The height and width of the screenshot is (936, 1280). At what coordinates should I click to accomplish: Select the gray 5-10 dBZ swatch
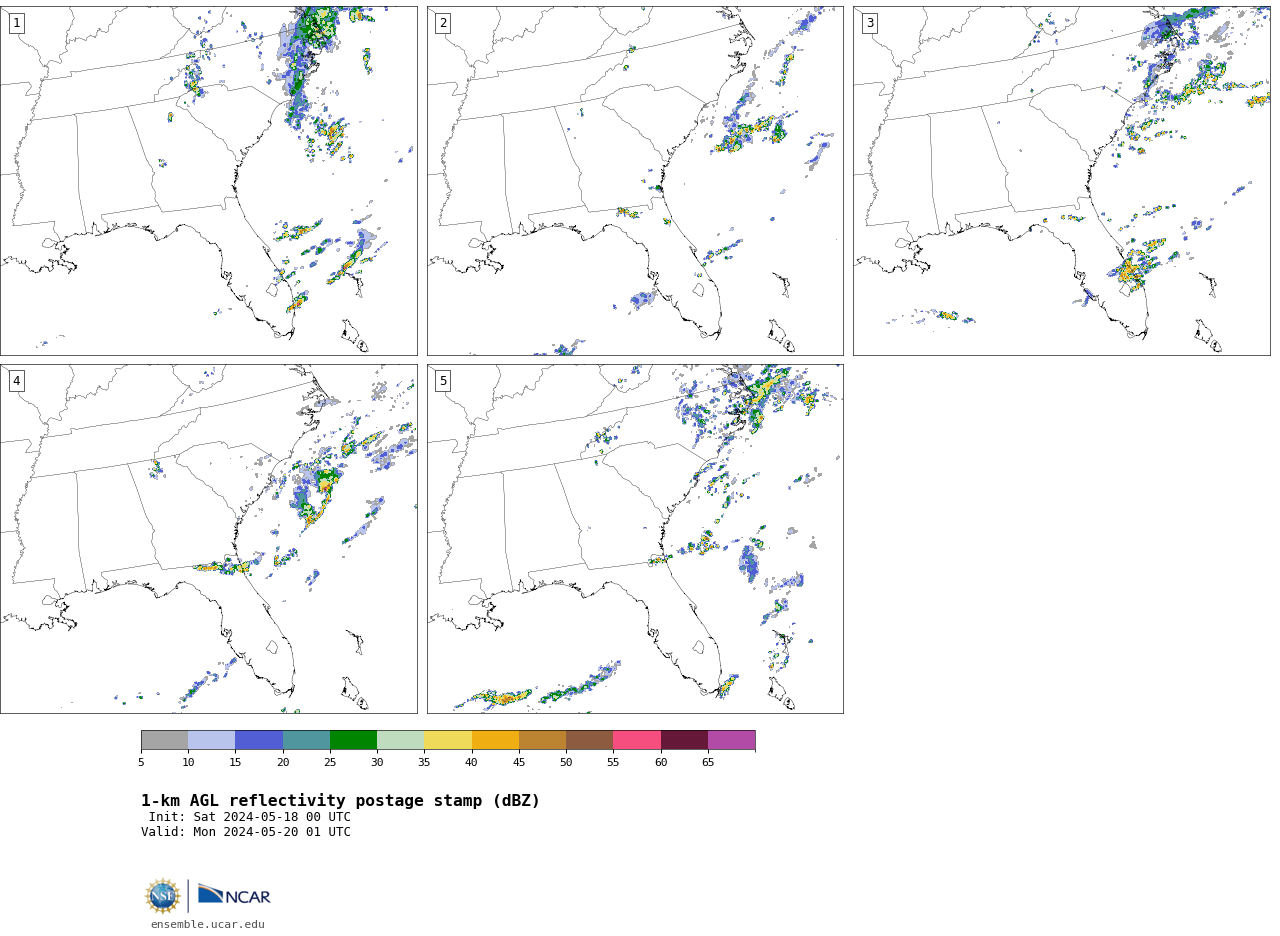[165, 740]
